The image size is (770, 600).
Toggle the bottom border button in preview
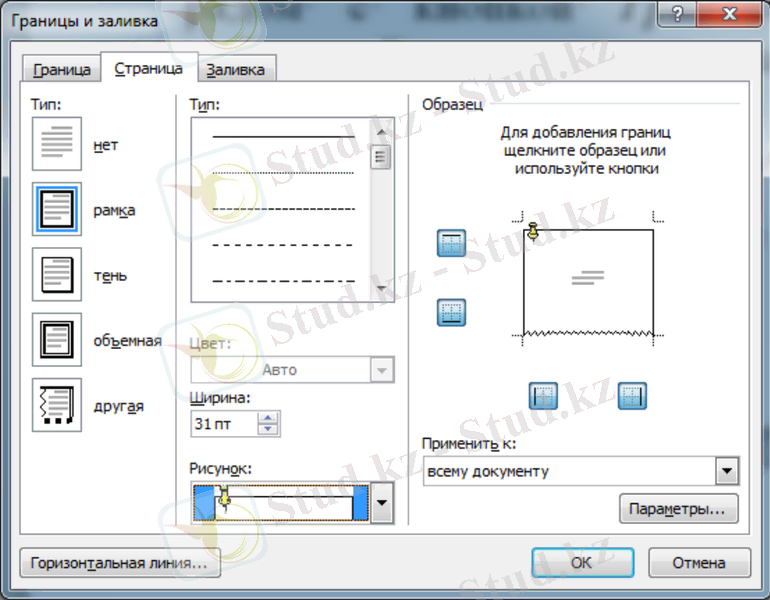[451, 312]
